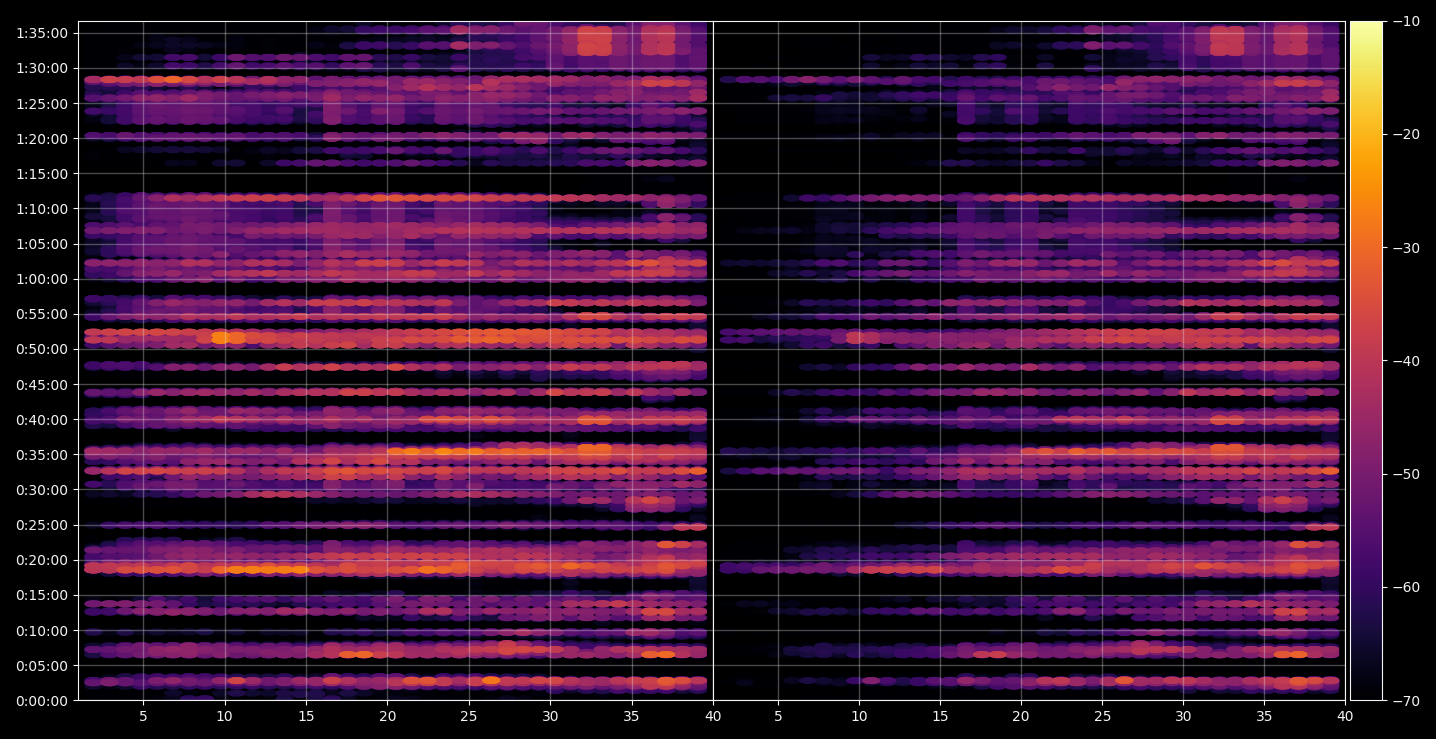Select the 1:05:00 y-axis tick label
The width and height of the screenshot is (1436, 739).
click(x=42, y=244)
